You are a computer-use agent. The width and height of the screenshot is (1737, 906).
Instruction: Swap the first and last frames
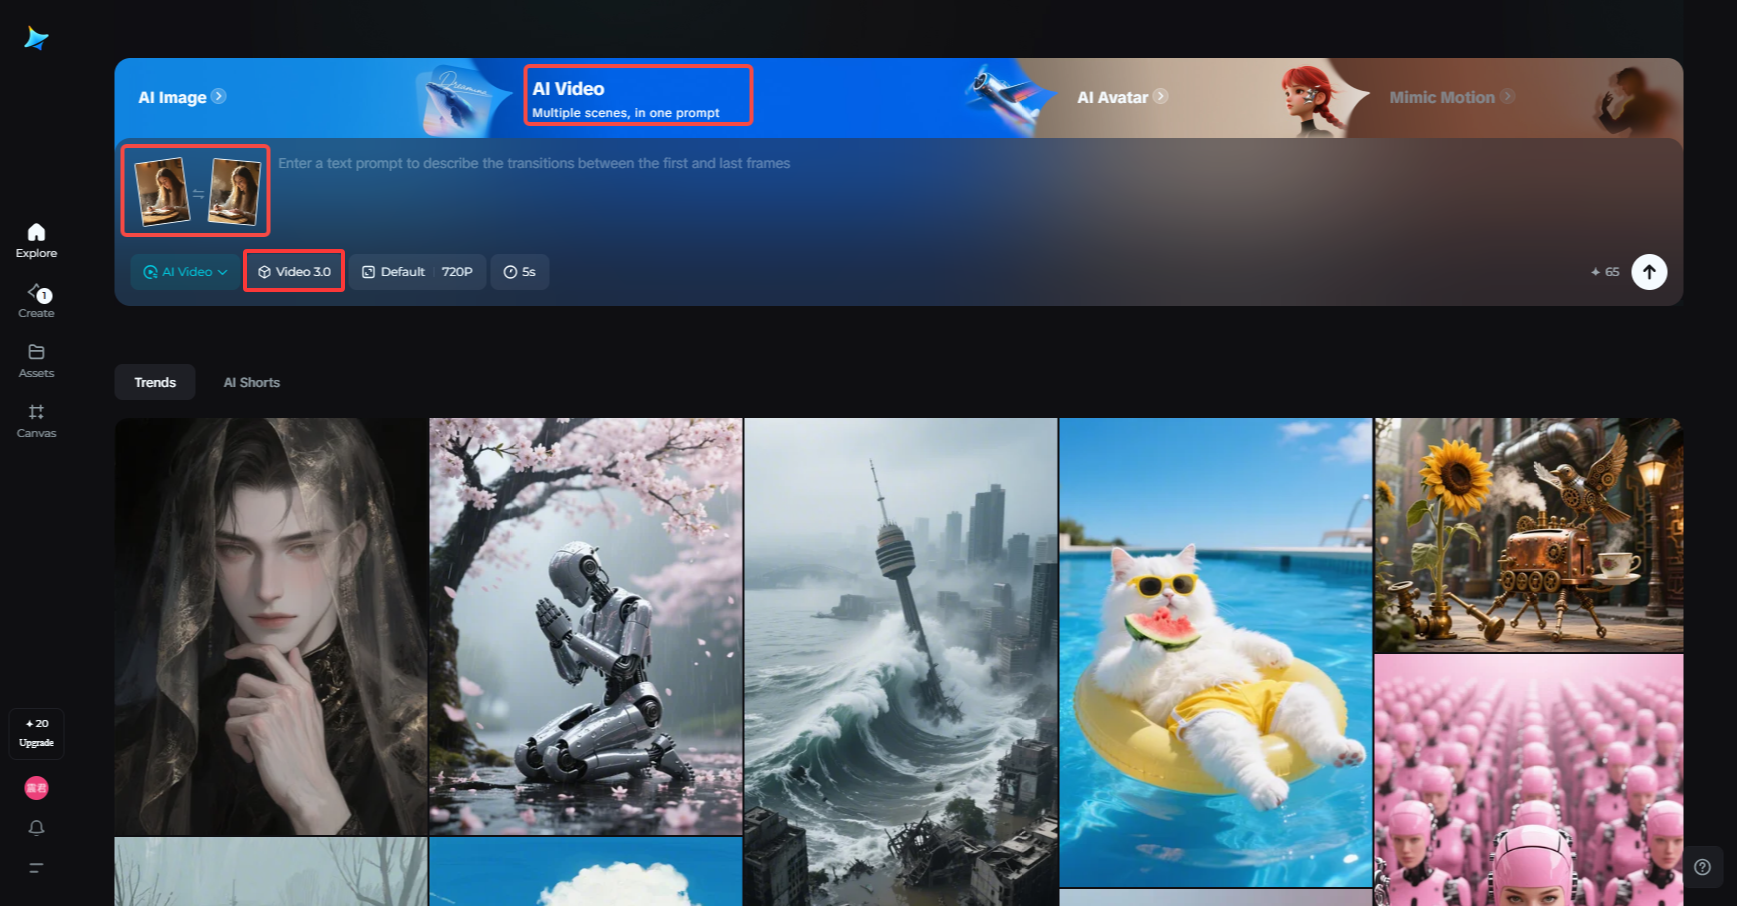click(198, 194)
